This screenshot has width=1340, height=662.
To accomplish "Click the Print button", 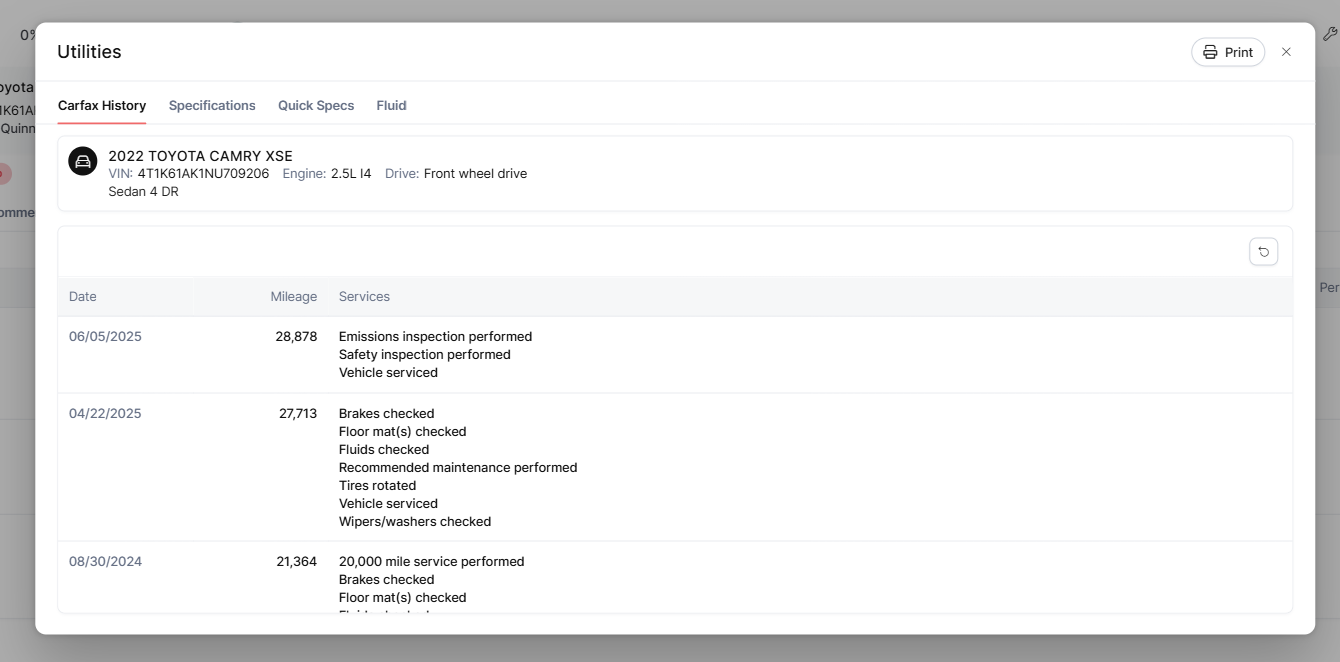I will coord(1227,52).
